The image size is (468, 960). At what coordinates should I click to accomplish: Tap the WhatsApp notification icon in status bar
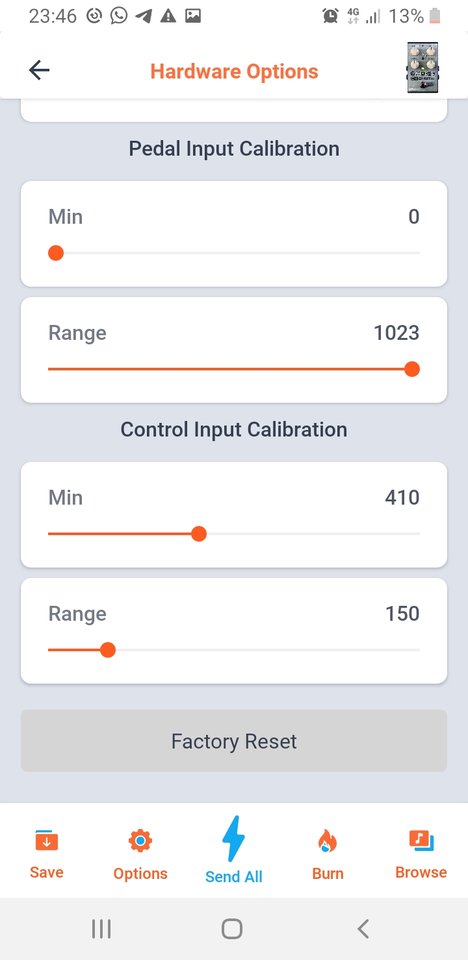point(119,16)
